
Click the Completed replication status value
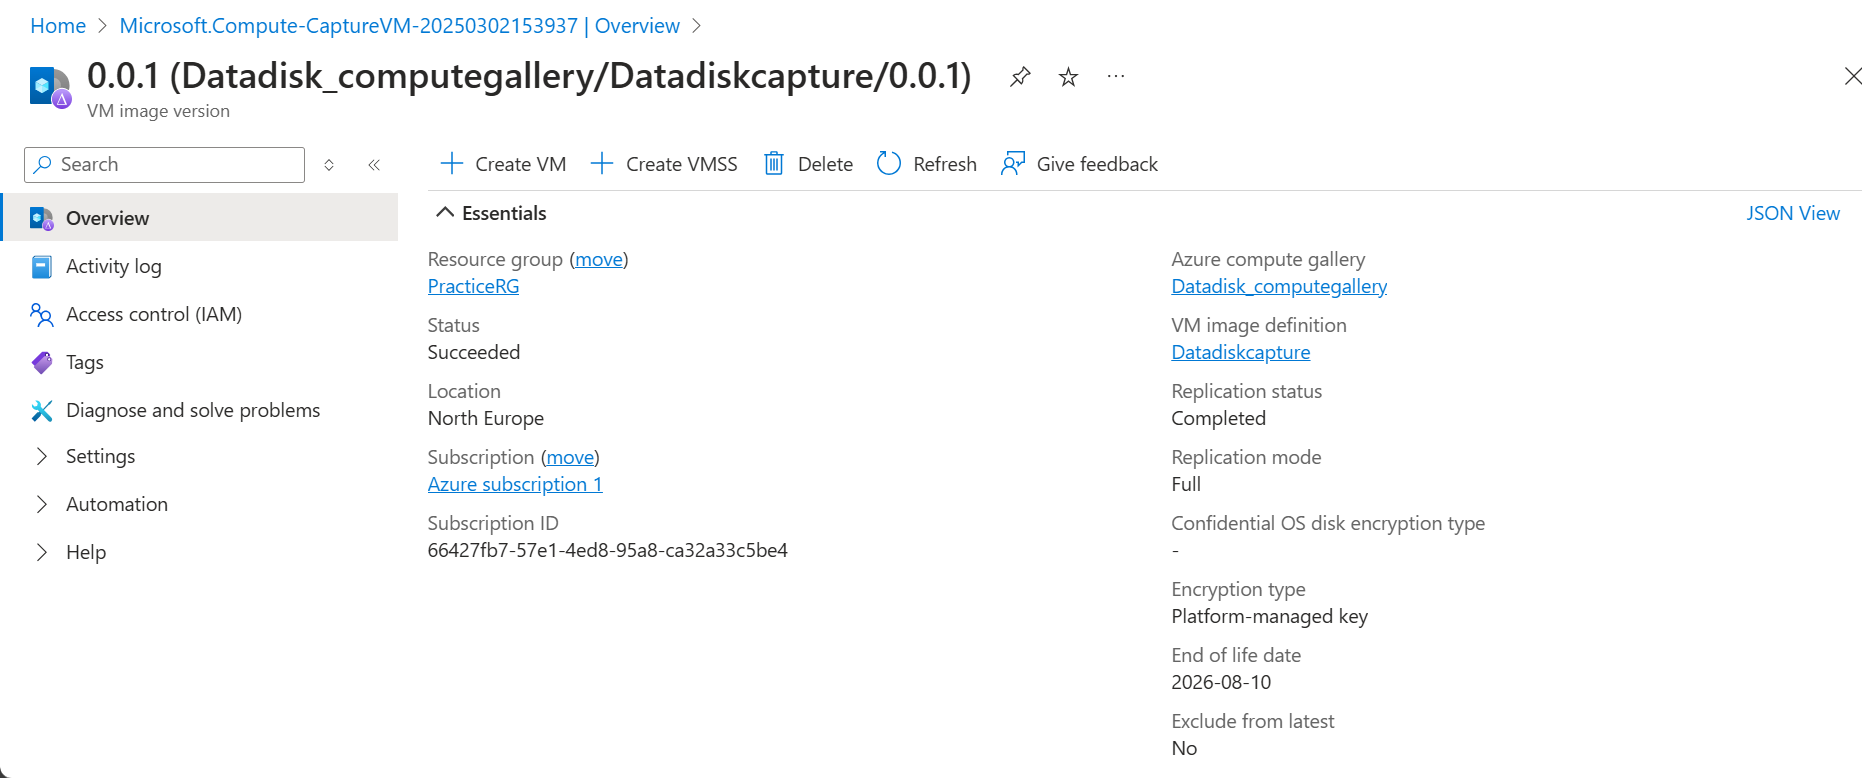pyautogui.click(x=1218, y=418)
